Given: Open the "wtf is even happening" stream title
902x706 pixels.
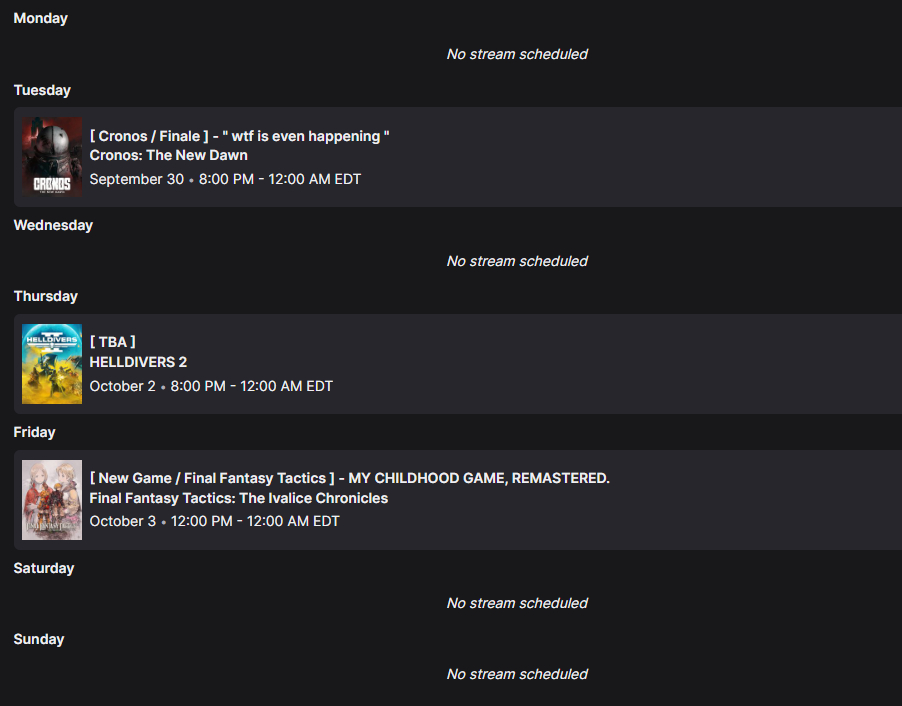Looking at the screenshot, I should coord(239,136).
